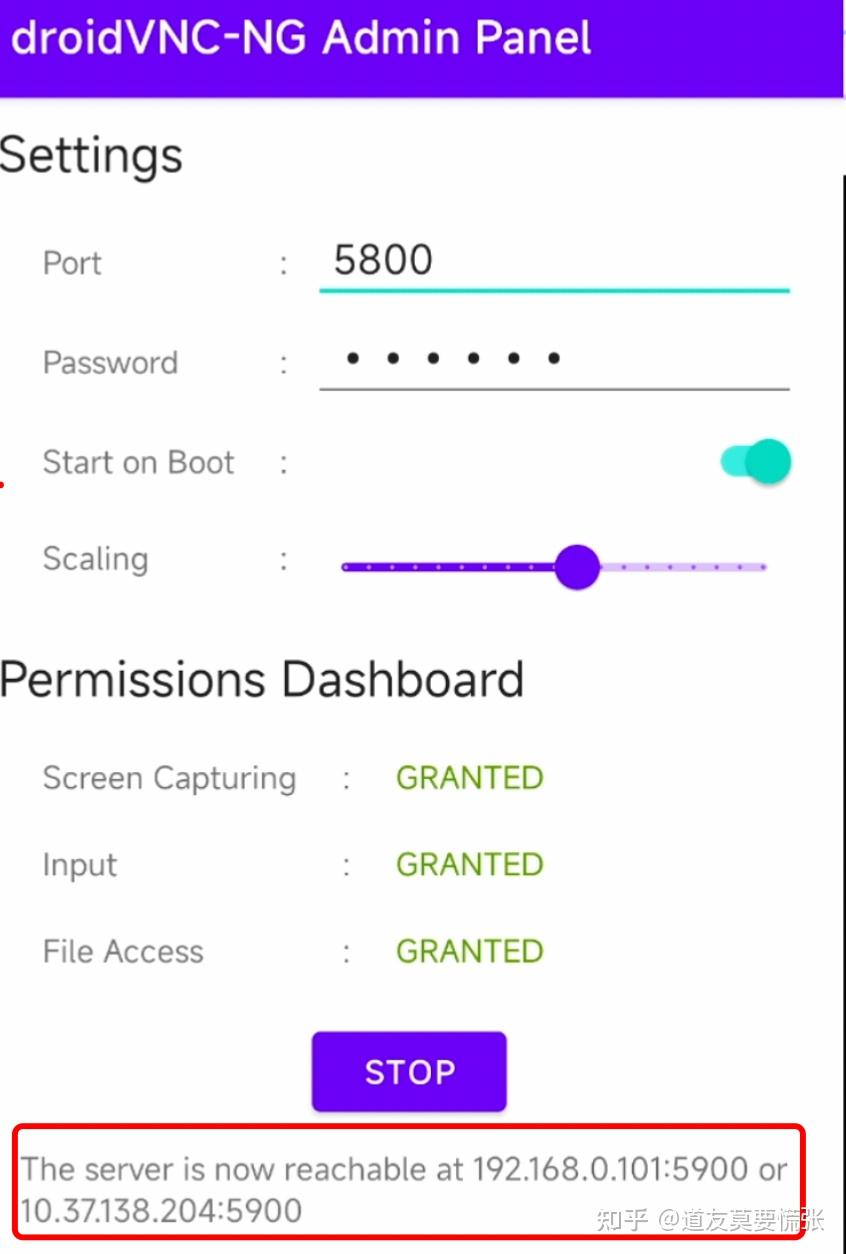846x1254 pixels.
Task: Click the Permissions Dashboard heading
Action: pyautogui.click(x=262, y=680)
